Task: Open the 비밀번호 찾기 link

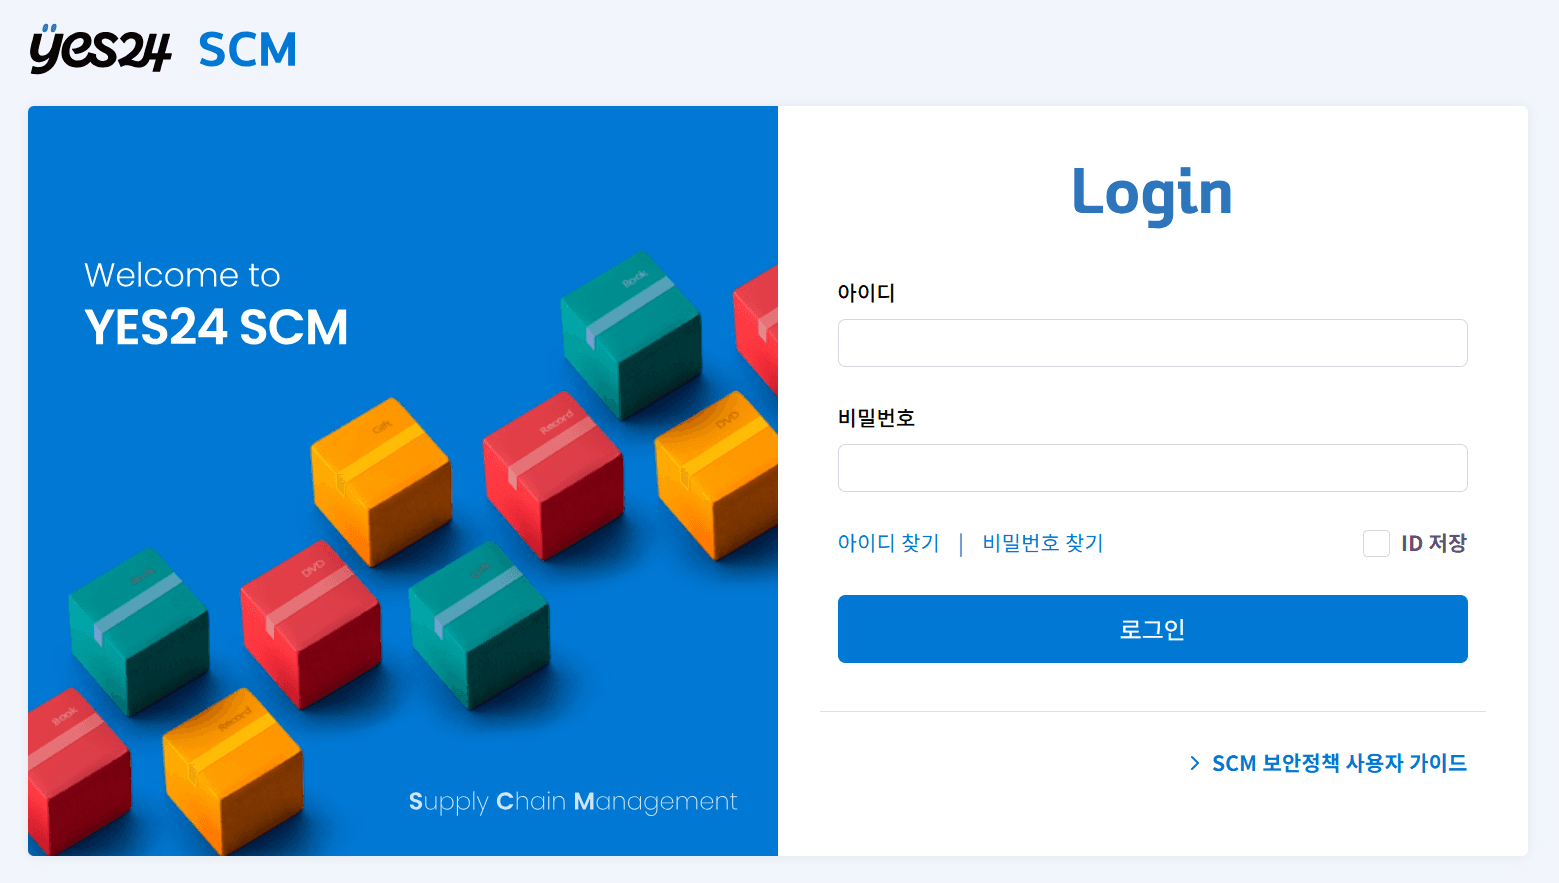Action: [x=1042, y=543]
